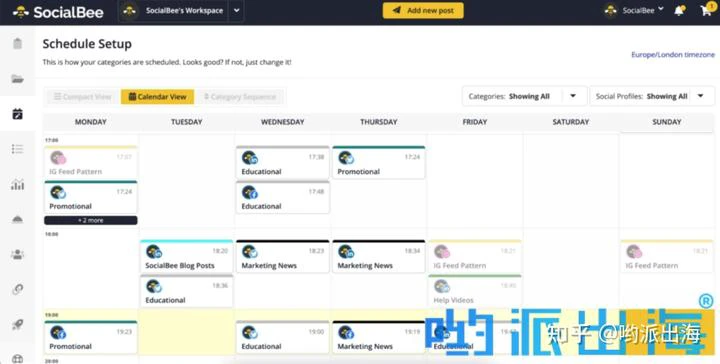Switch to Category Sequence tab
720x364 pixels.
[240, 97]
